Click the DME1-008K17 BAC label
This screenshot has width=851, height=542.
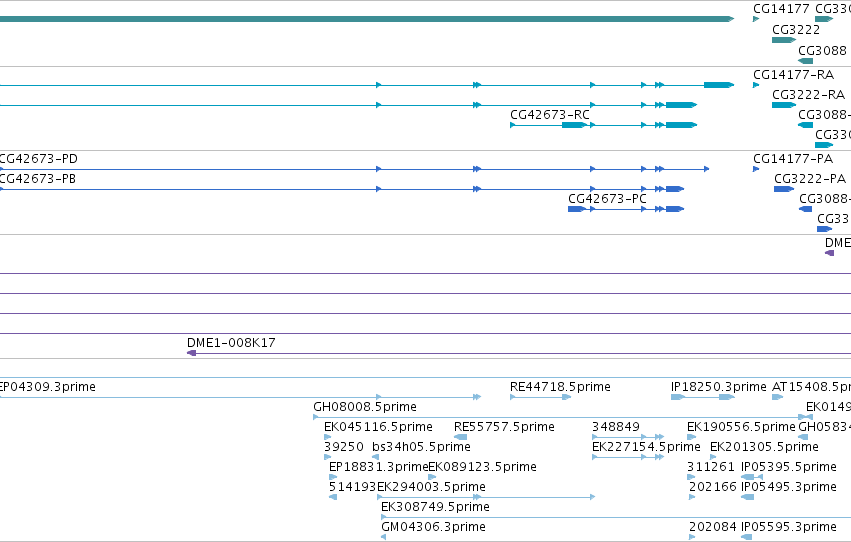click(x=231, y=343)
